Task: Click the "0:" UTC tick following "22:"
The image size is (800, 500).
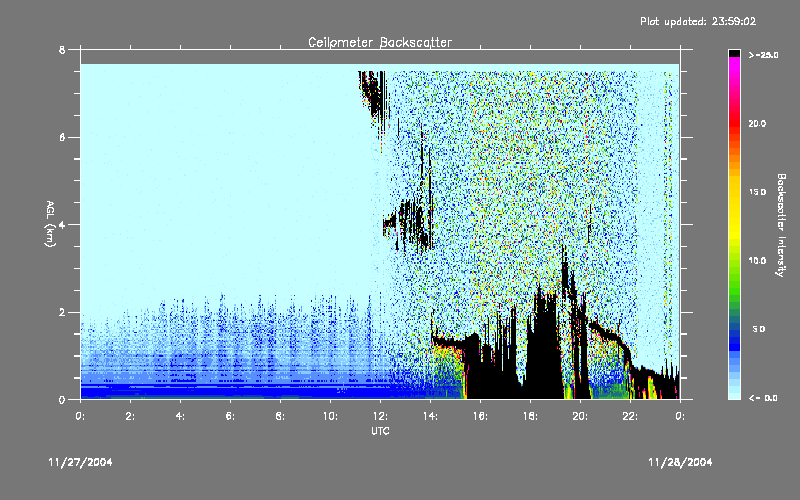Action: [680, 416]
